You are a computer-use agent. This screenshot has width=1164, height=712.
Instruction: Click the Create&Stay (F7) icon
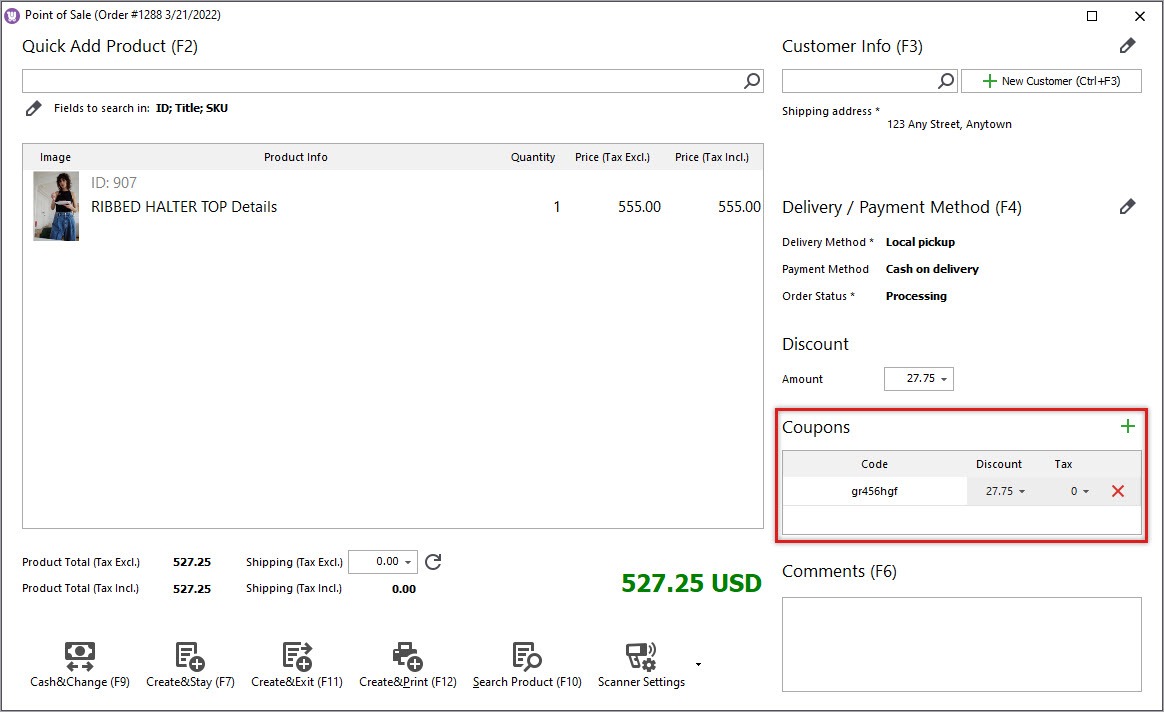[190, 656]
